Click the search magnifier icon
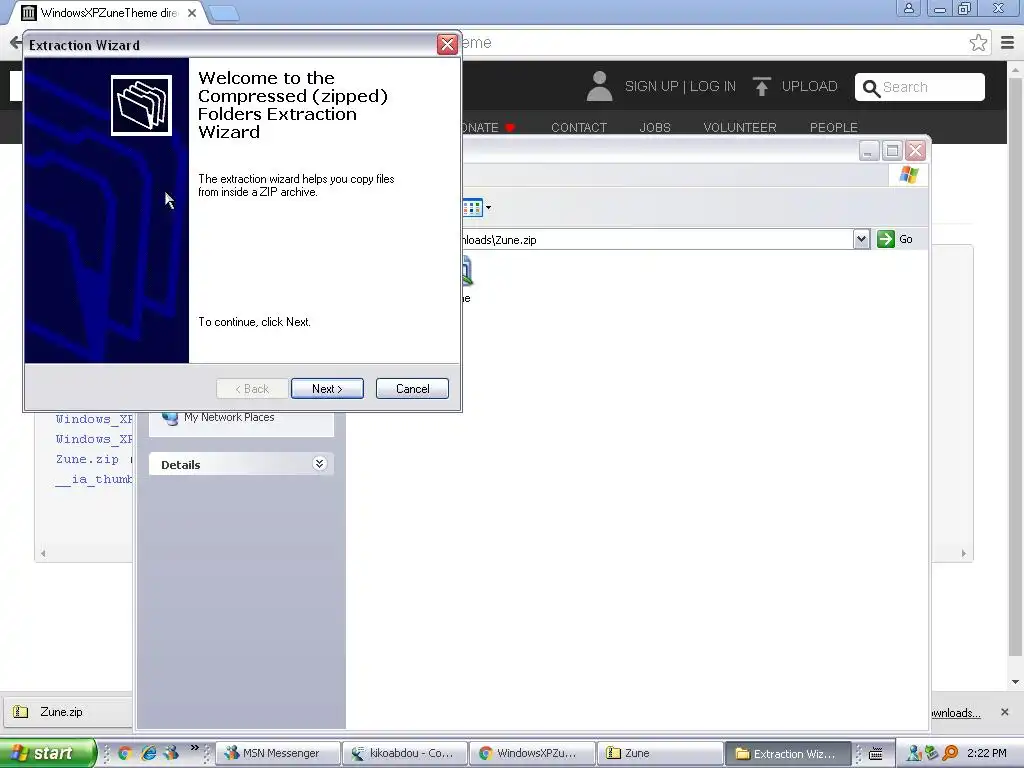 coord(871,88)
